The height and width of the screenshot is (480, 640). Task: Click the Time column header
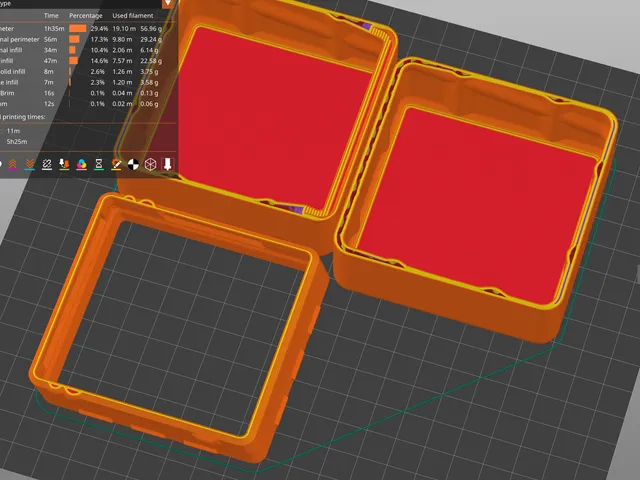click(x=51, y=16)
